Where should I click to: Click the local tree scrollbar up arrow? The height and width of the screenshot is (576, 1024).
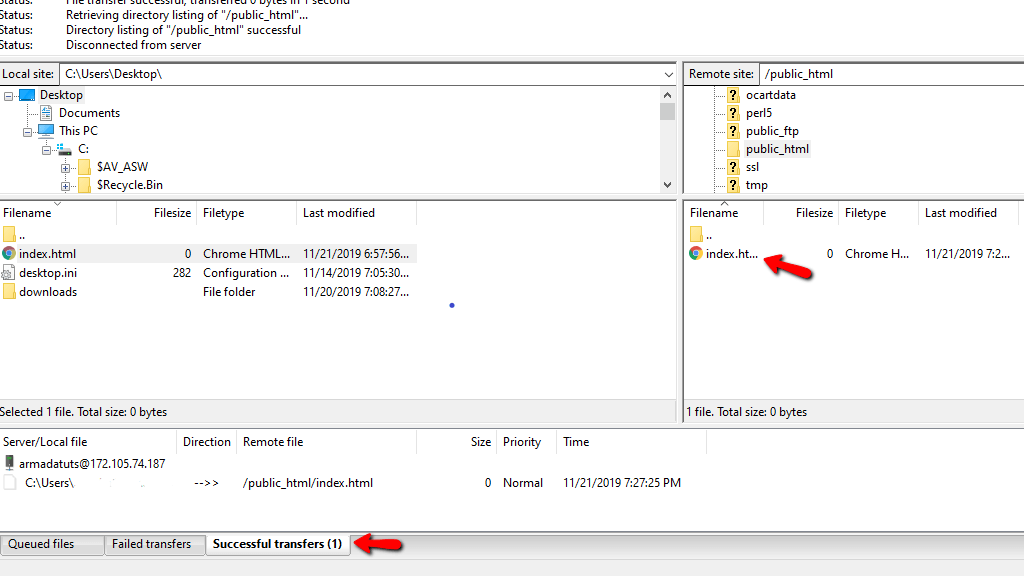pos(667,95)
